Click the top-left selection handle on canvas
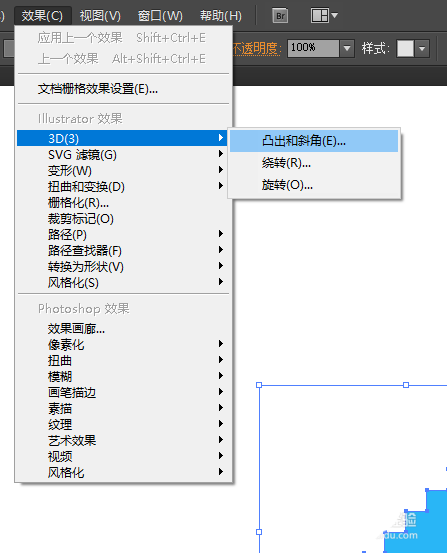447x553 pixels. tap(259, 385)
